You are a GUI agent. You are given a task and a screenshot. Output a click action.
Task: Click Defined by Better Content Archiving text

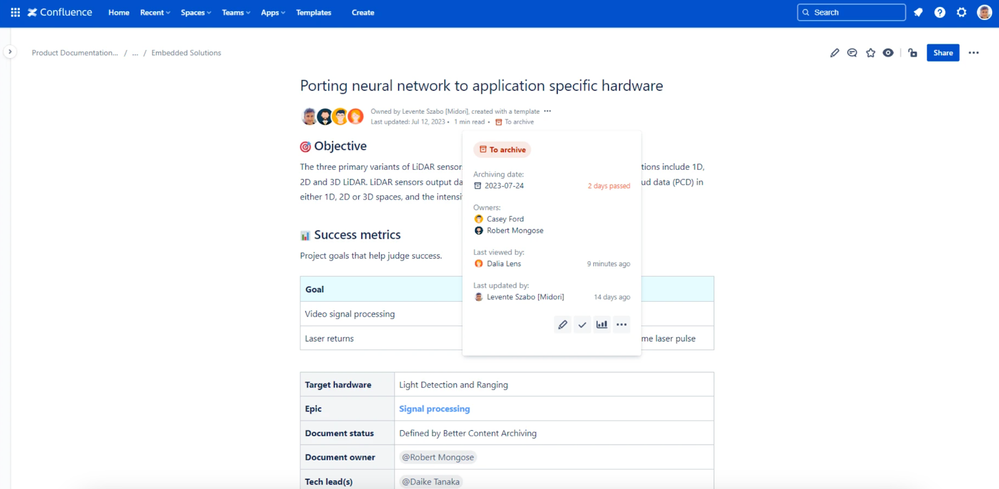pyautogui.click(x=468, y=433)
